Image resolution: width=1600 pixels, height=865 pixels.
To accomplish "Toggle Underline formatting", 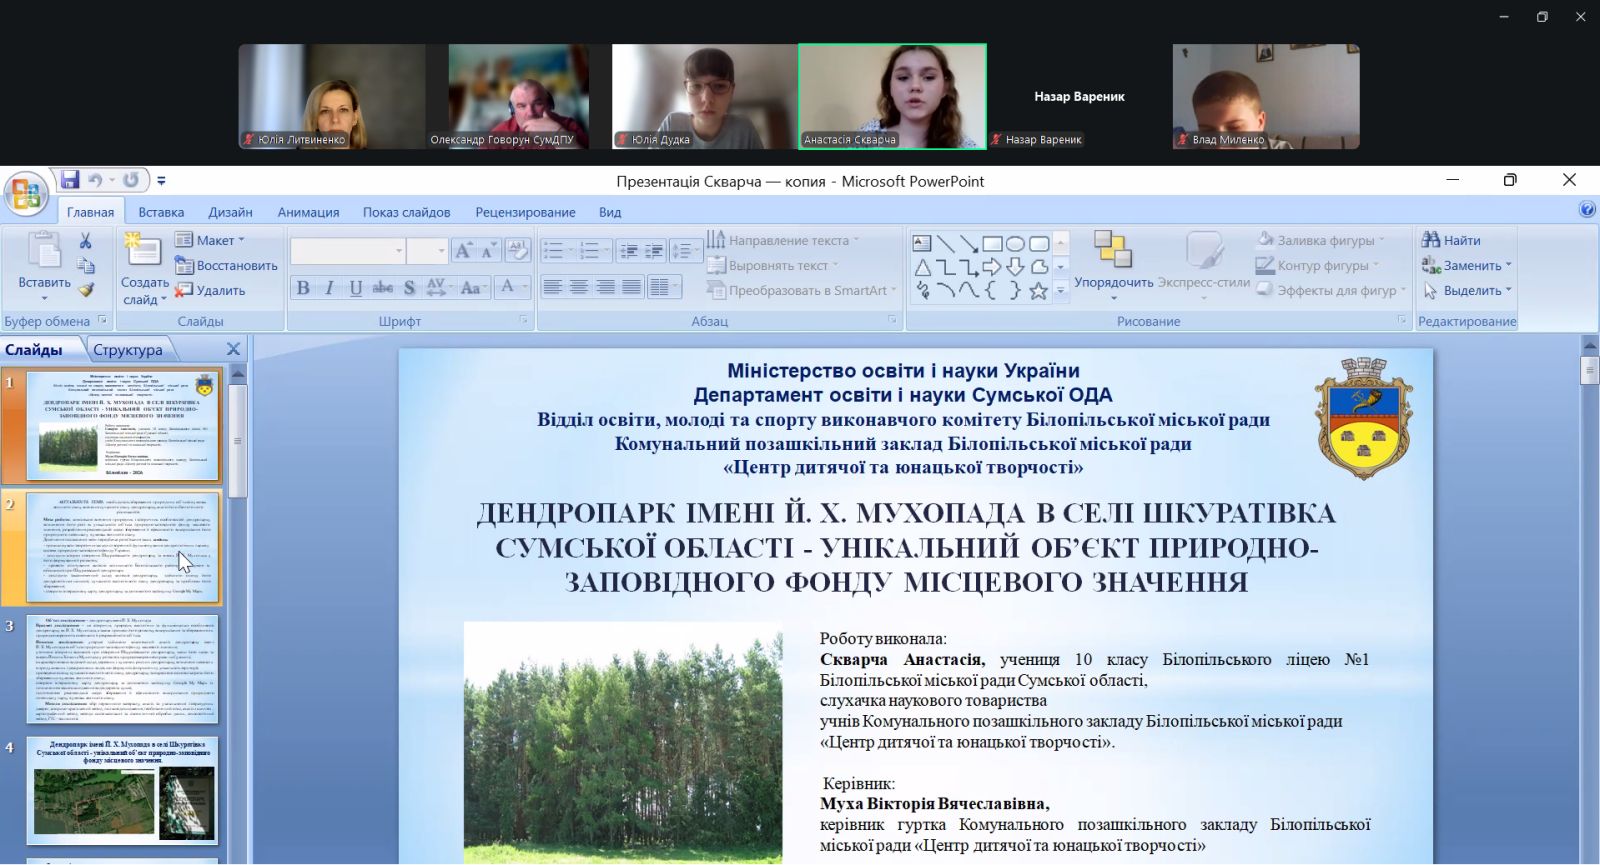I will pyautogui.click(x=356, y=288).
